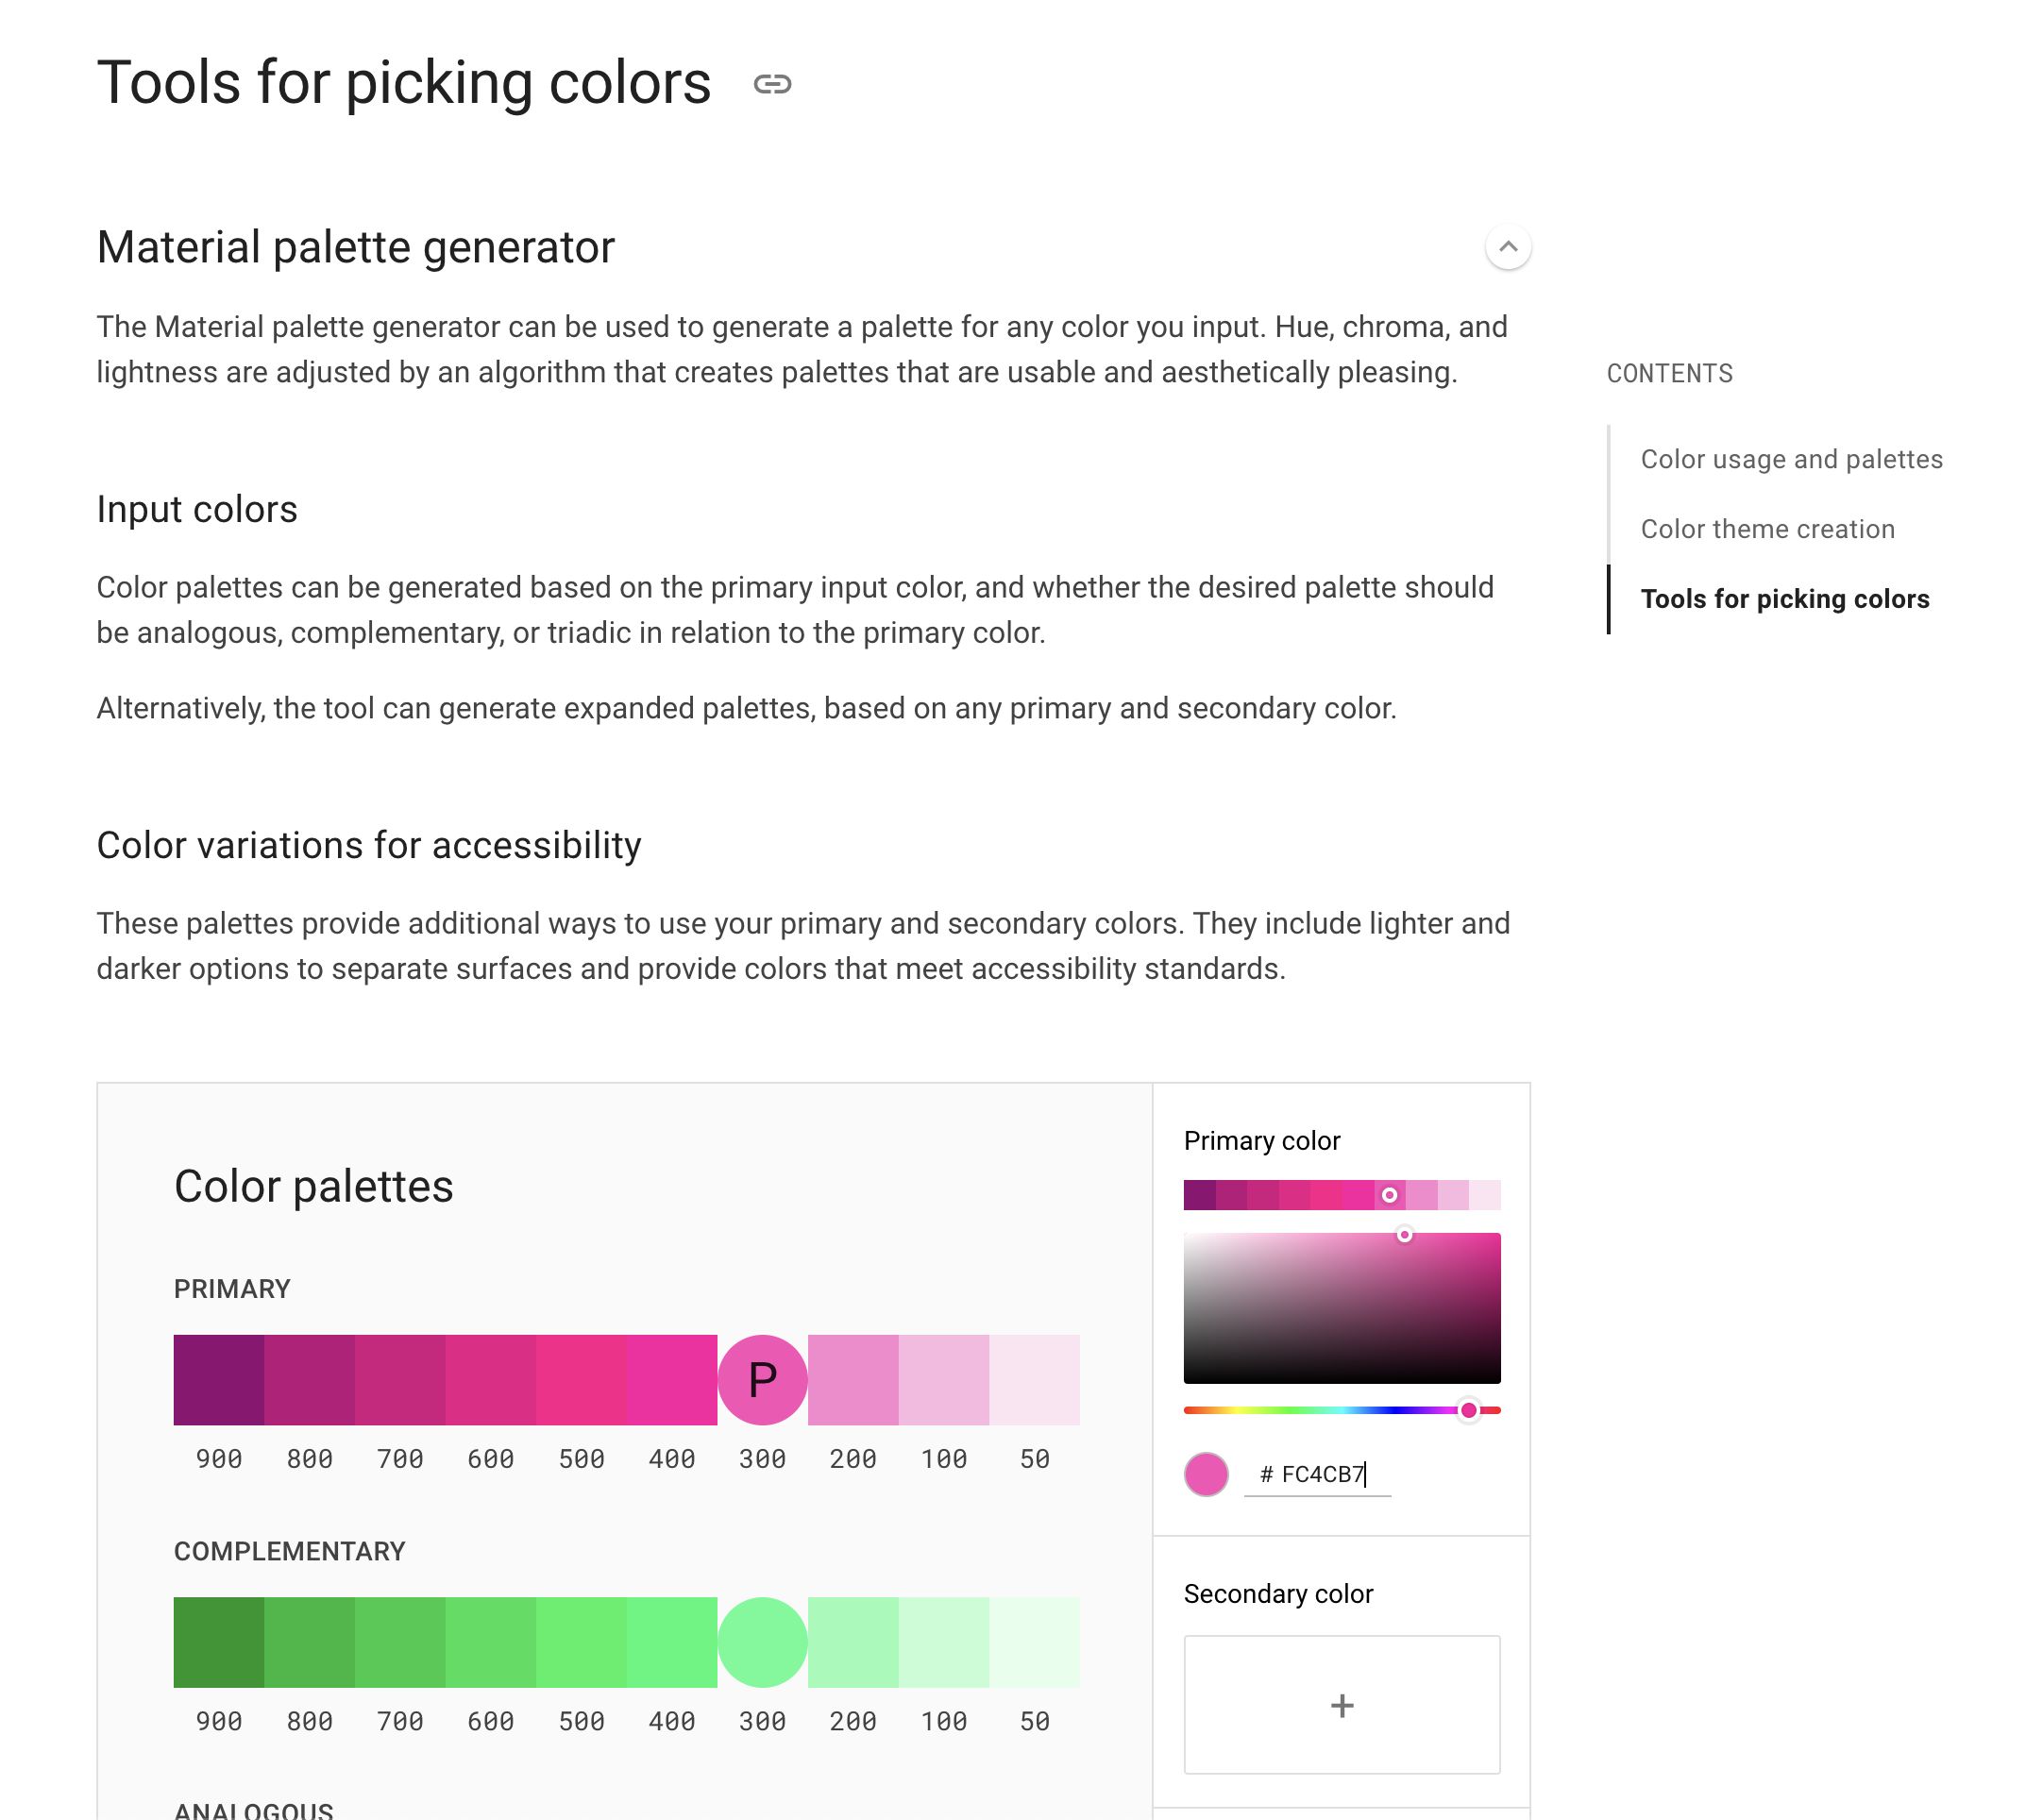This screenshot has height=1820, width=2026.
Task: Click the saturation-brightness picker area
Action: (1342, 1308)
